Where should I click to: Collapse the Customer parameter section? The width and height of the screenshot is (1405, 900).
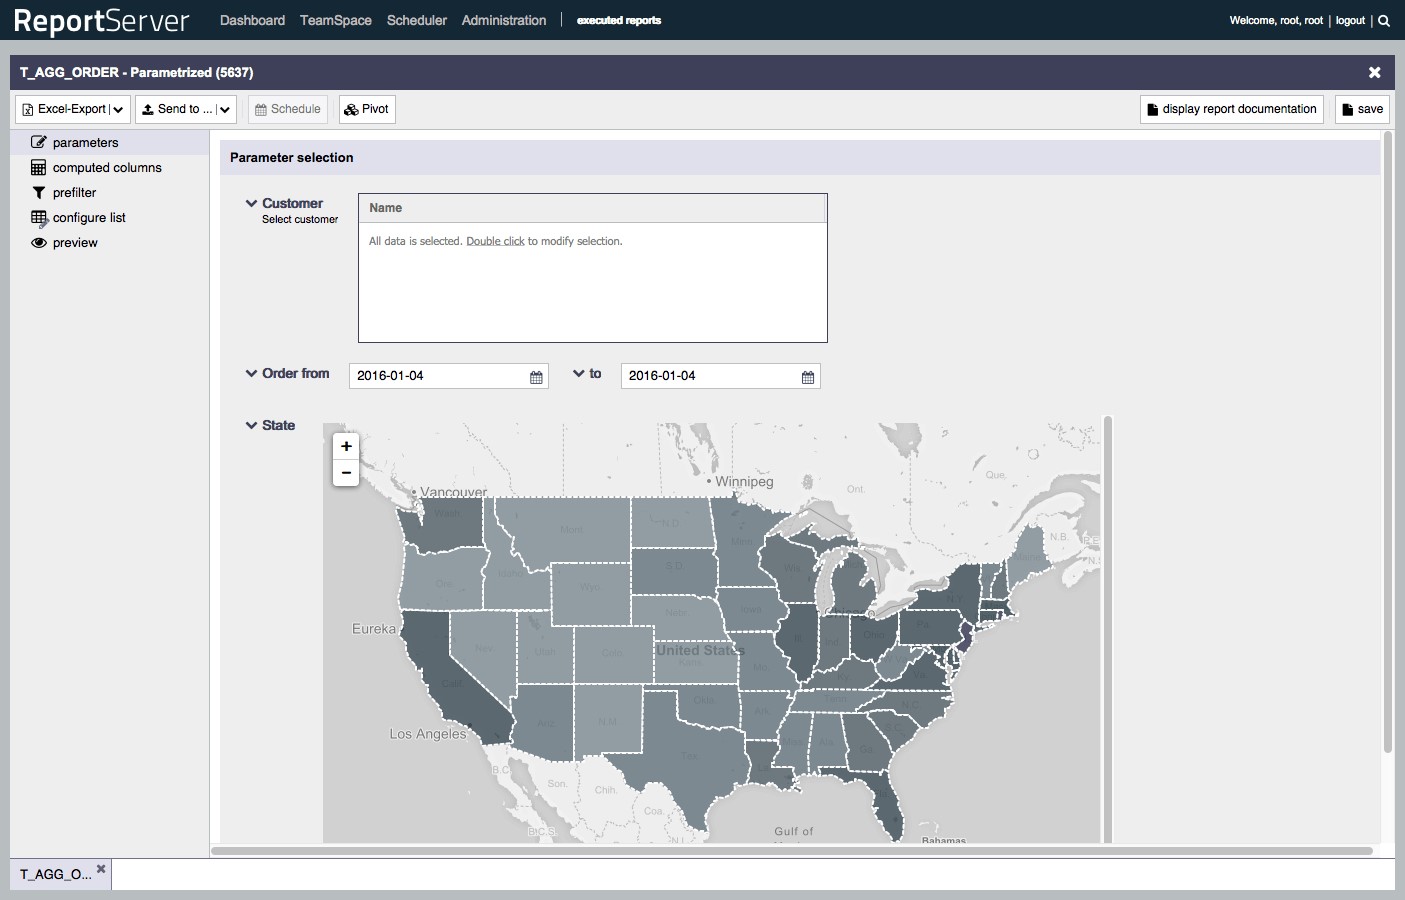coord(252,203)
